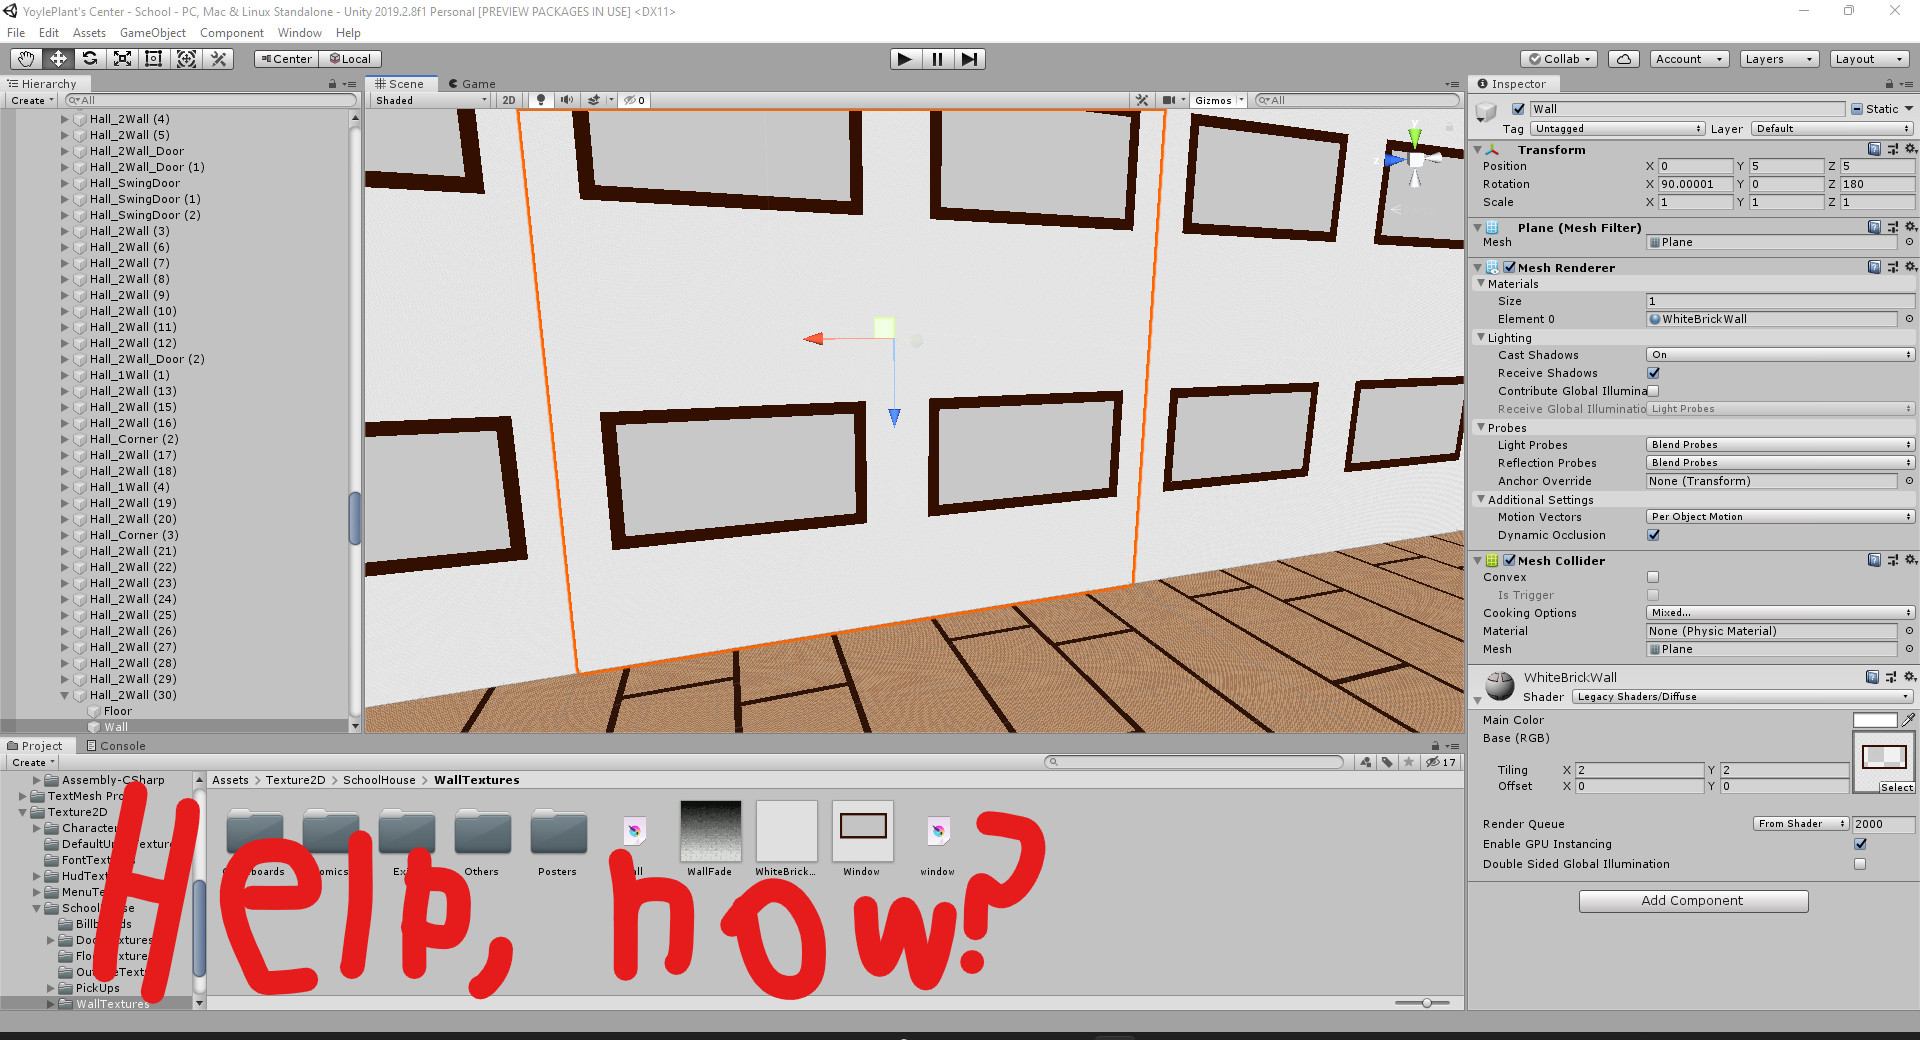Screen dimensions: 1920x1040
Task: Enable Convex on the Mesh Collider
Action: (1653, 577)
